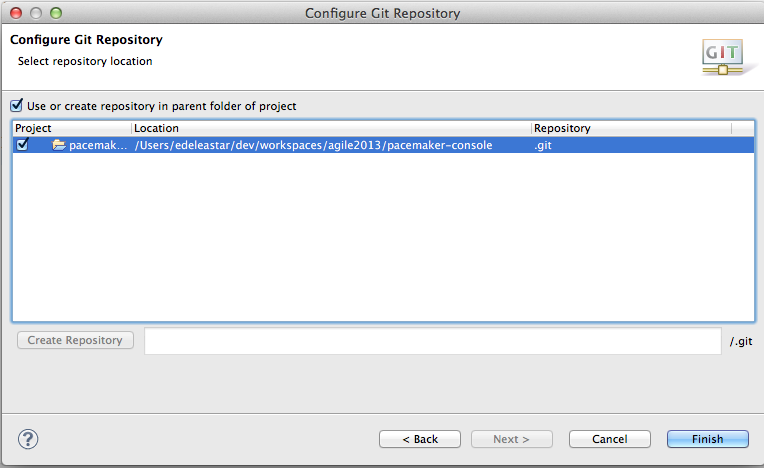The height and width of the screenshot is (468, 764).
Task: Minimize the dialog with the yellow button
Action: click(x=36, y=13)
